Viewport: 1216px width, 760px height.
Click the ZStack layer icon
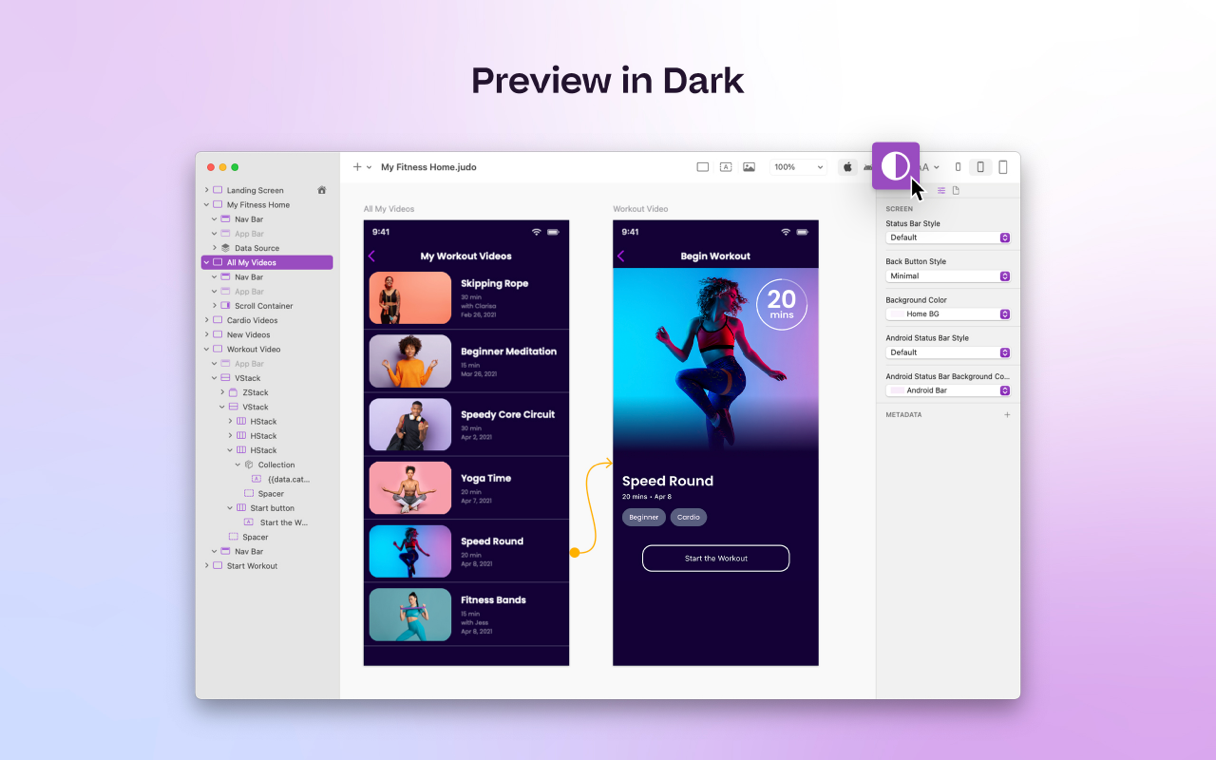[x=233, y=393]
